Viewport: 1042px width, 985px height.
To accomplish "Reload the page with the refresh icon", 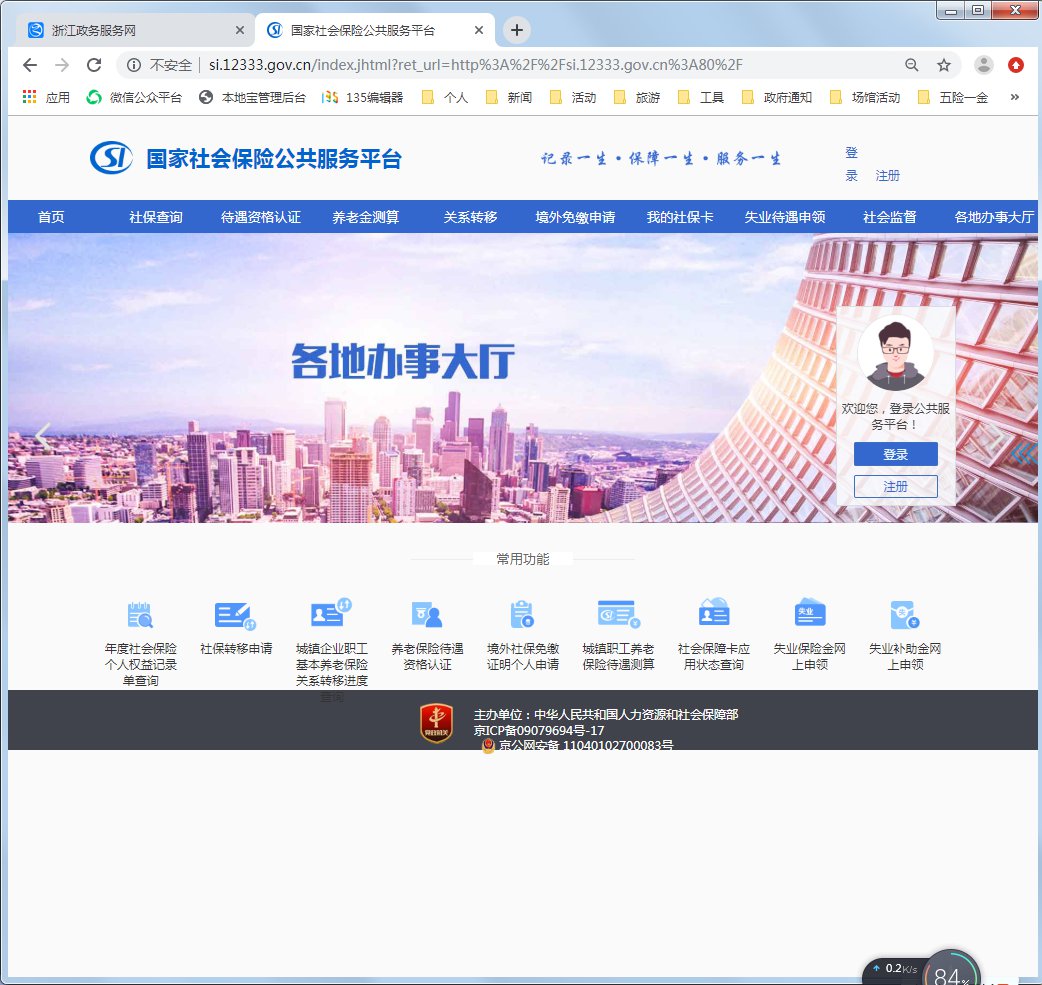I will (x=94, y=65).
